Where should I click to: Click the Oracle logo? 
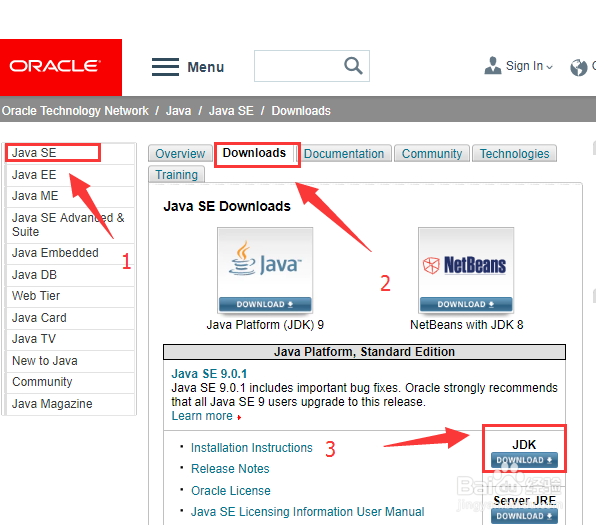point(61,67)
